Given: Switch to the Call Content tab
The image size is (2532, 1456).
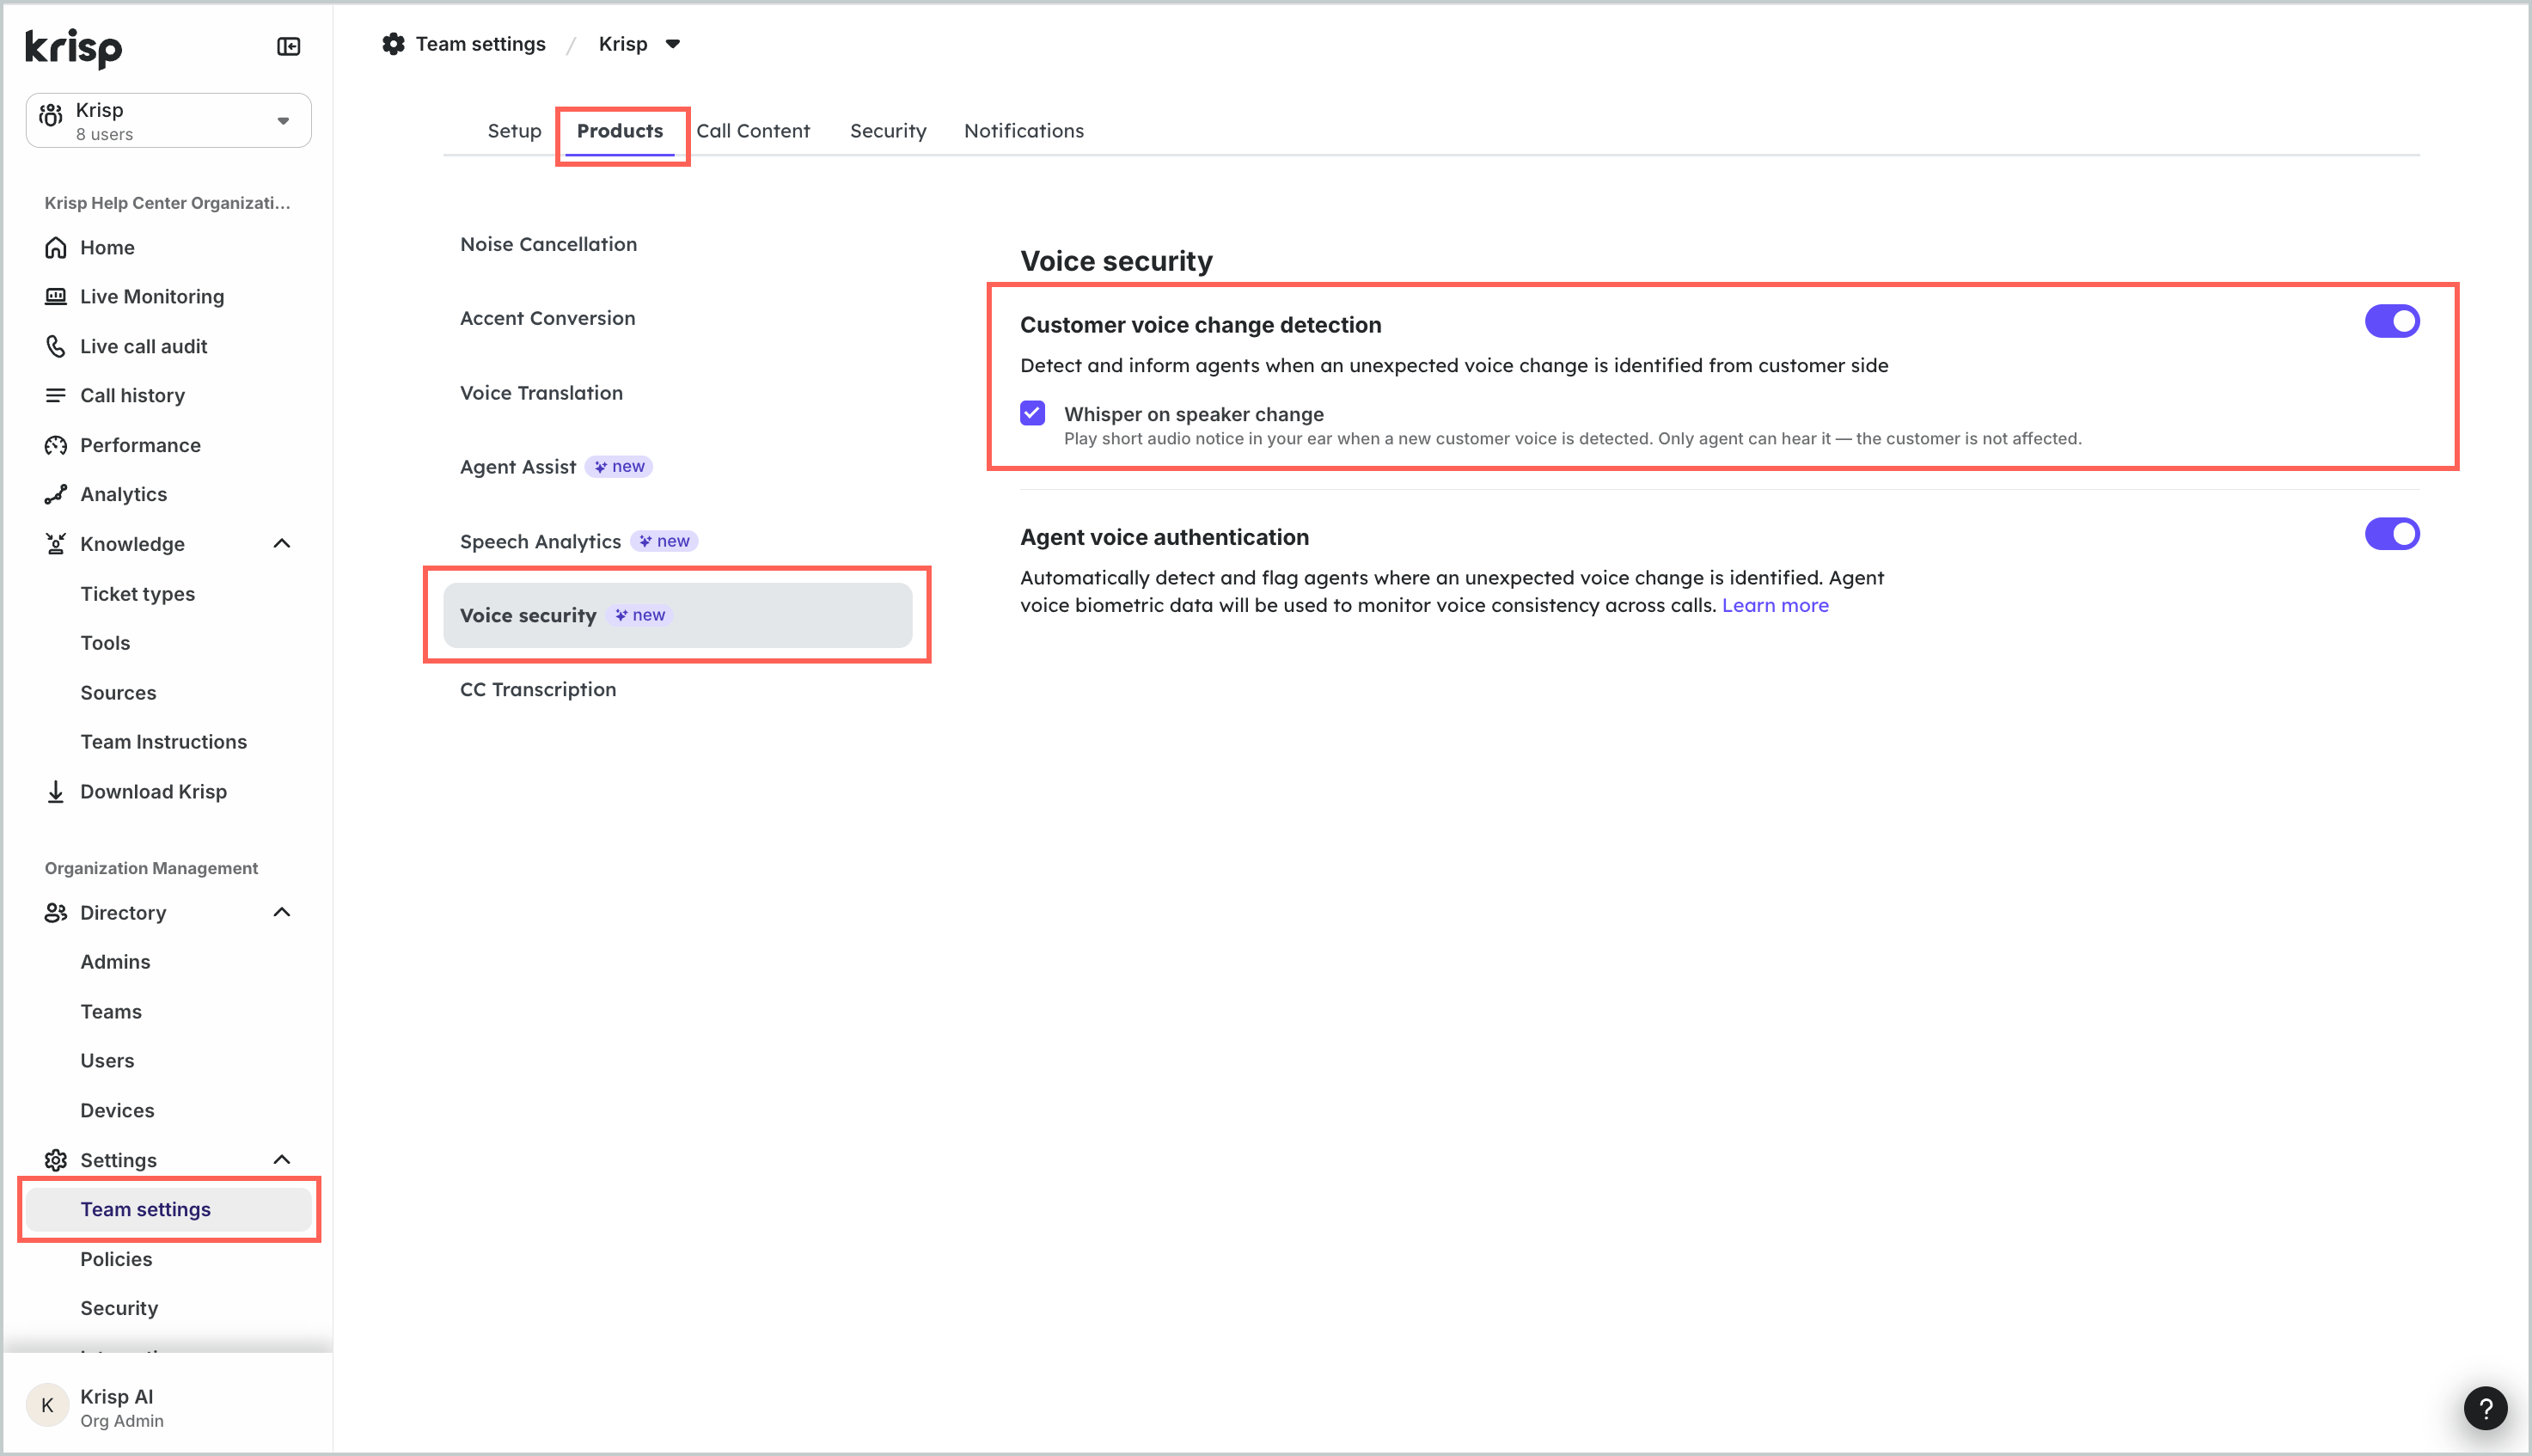Looking at the screenshot, I should [753, 131].
